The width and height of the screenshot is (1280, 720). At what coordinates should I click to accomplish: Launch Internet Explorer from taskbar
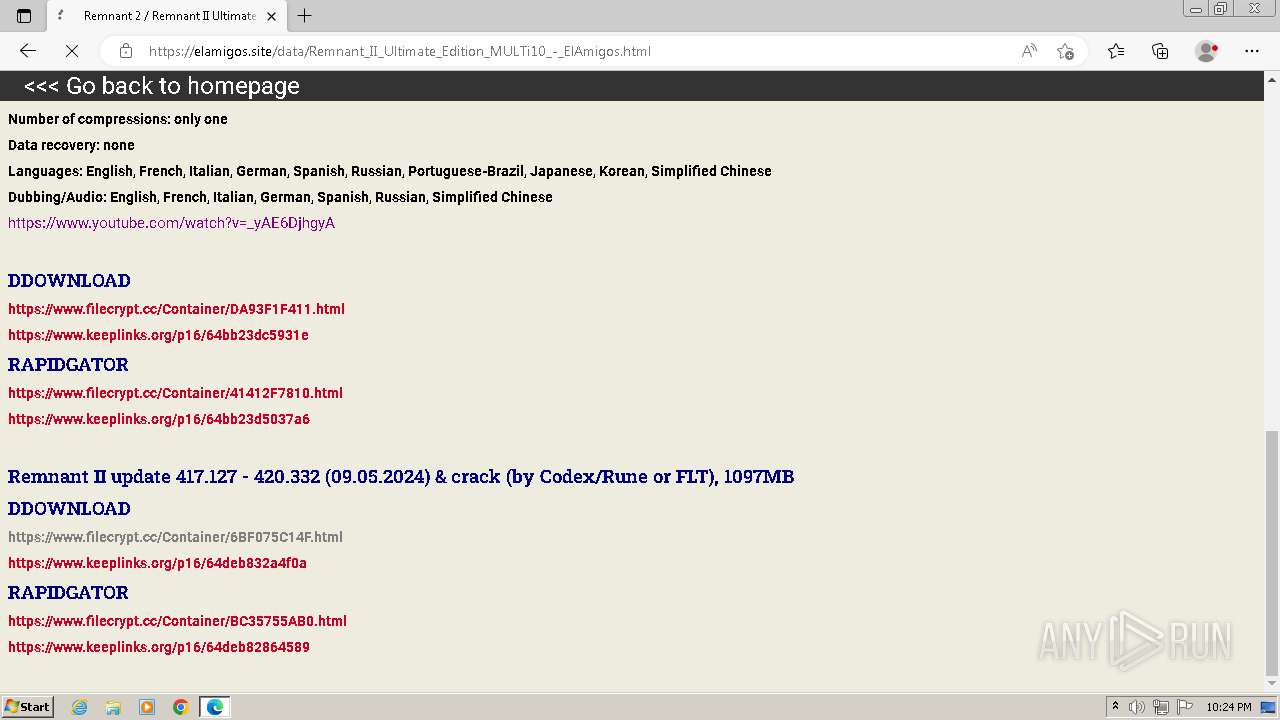tap(80, 707)
